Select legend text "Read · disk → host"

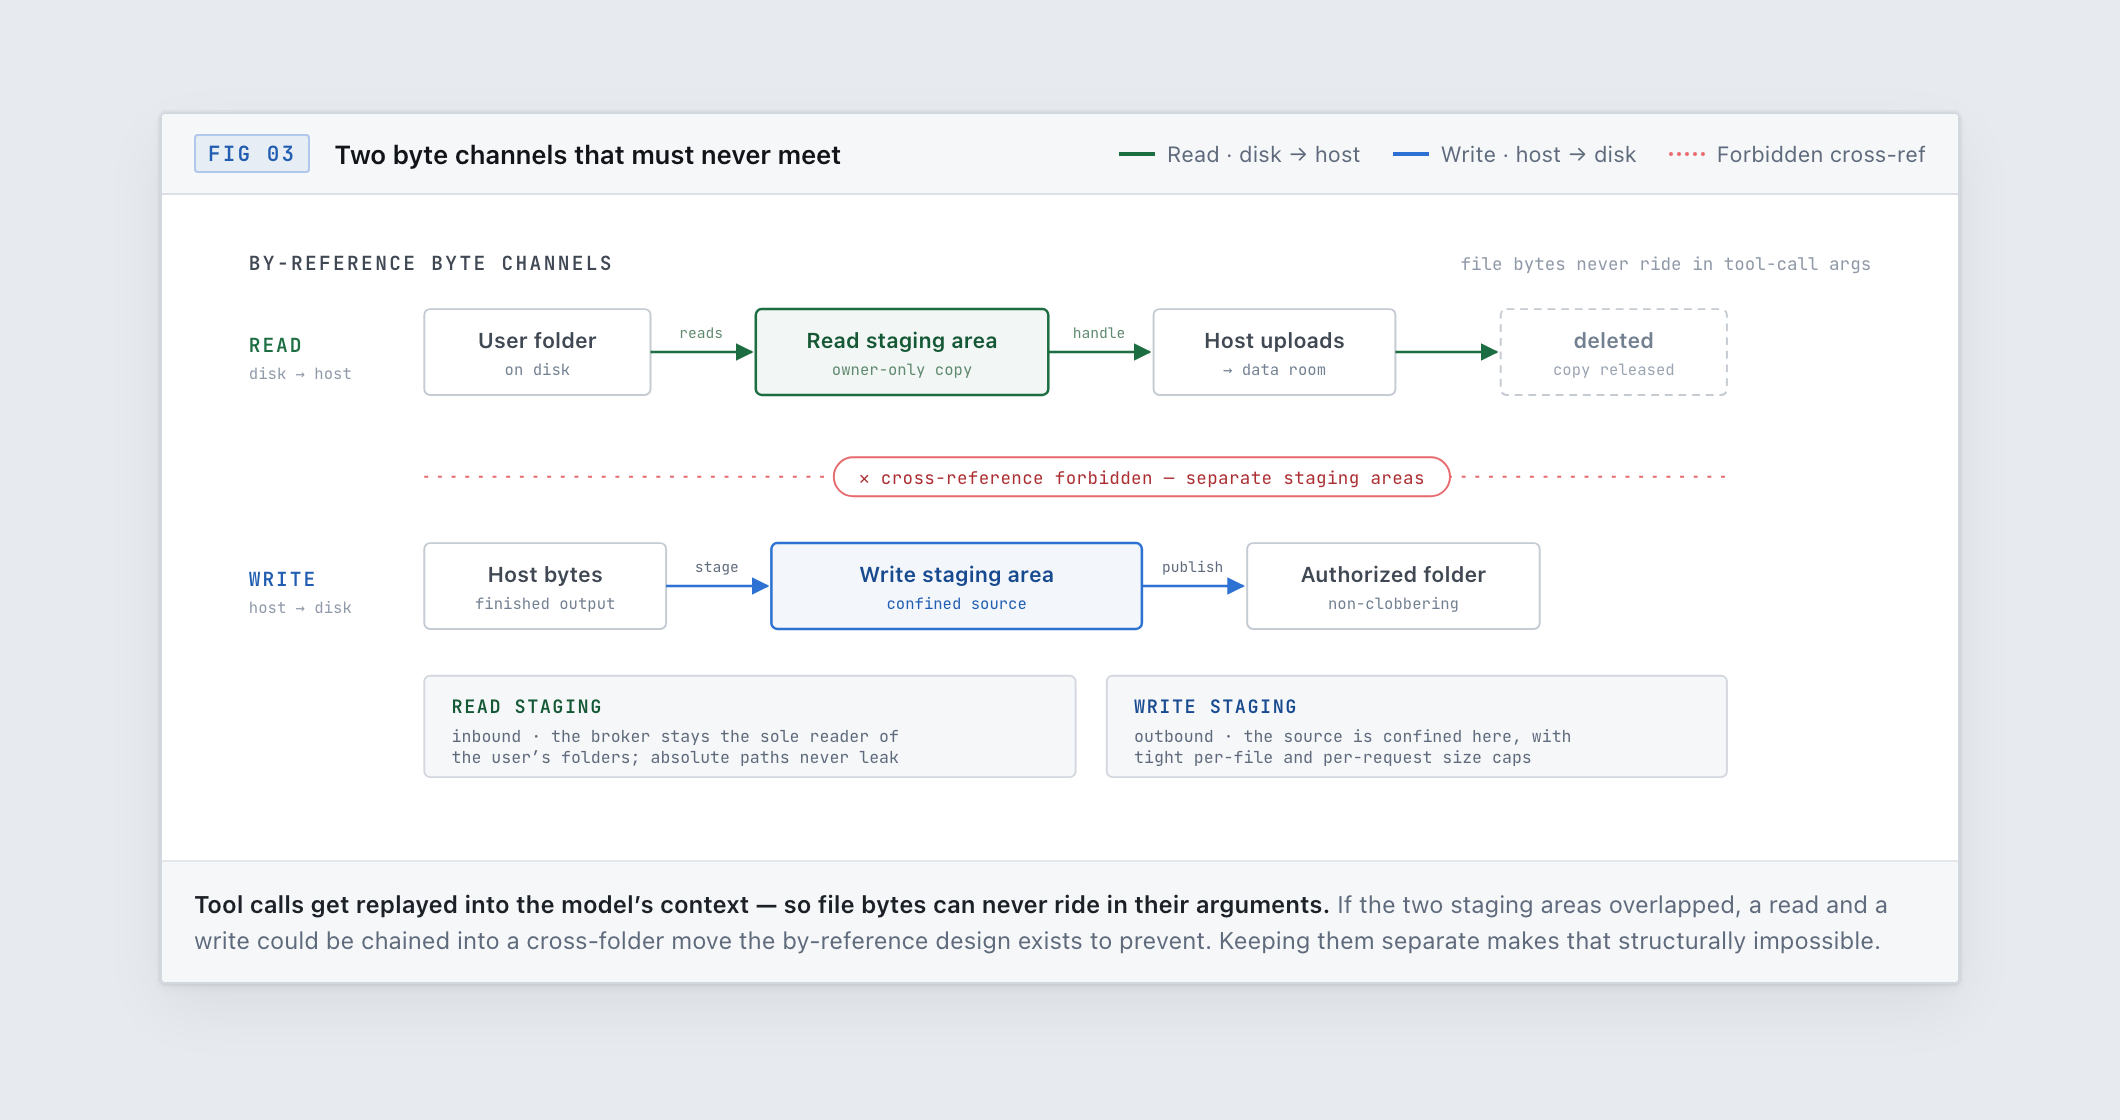1263,155
